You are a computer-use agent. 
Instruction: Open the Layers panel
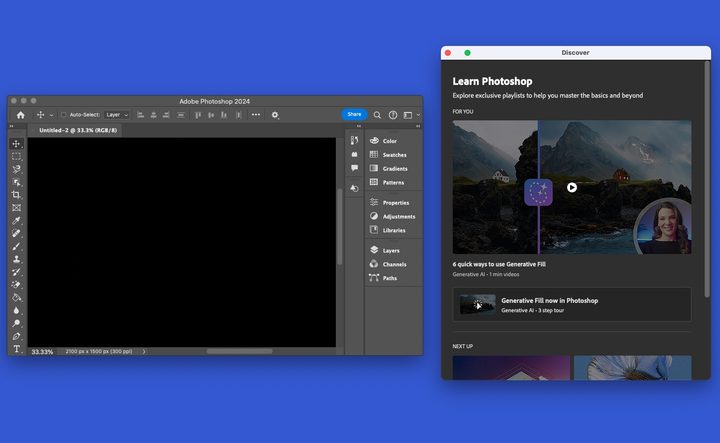(x=393, y=250)
